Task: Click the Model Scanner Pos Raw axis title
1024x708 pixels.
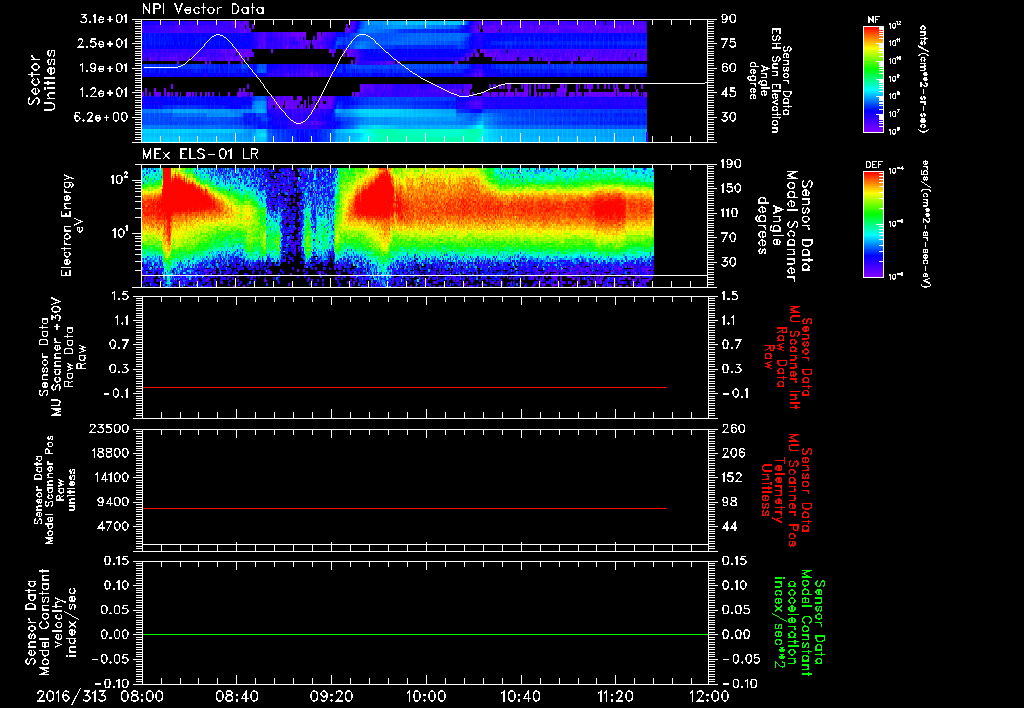Action: [x=55, y=490]
